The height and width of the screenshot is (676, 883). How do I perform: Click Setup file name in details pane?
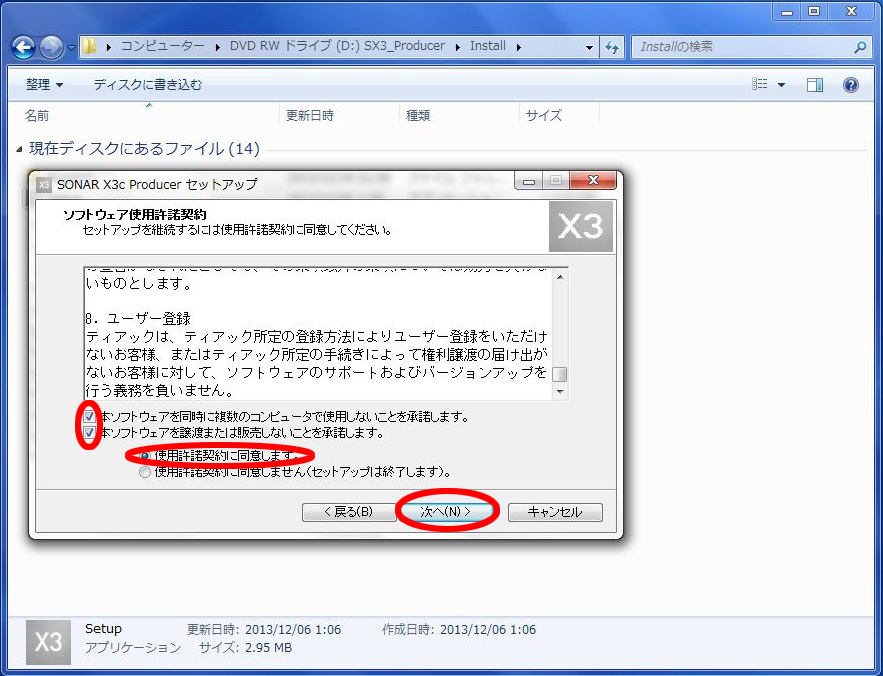click(103, 629)
